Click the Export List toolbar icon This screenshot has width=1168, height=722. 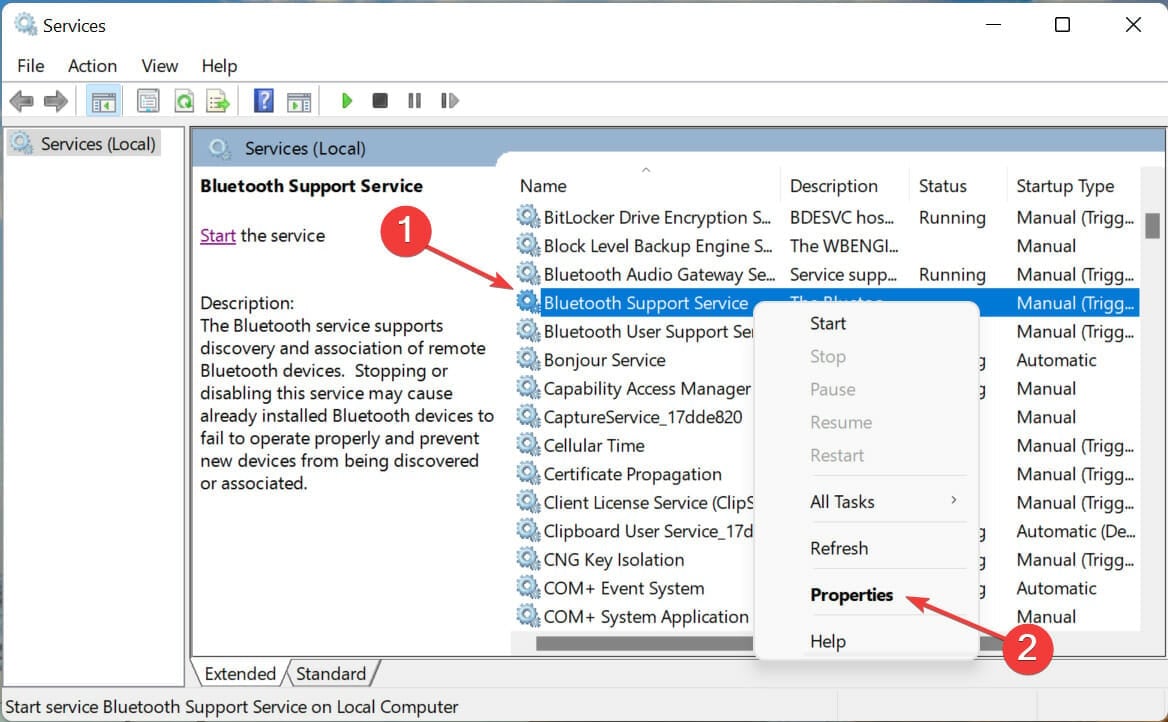(x=218, y=101)
